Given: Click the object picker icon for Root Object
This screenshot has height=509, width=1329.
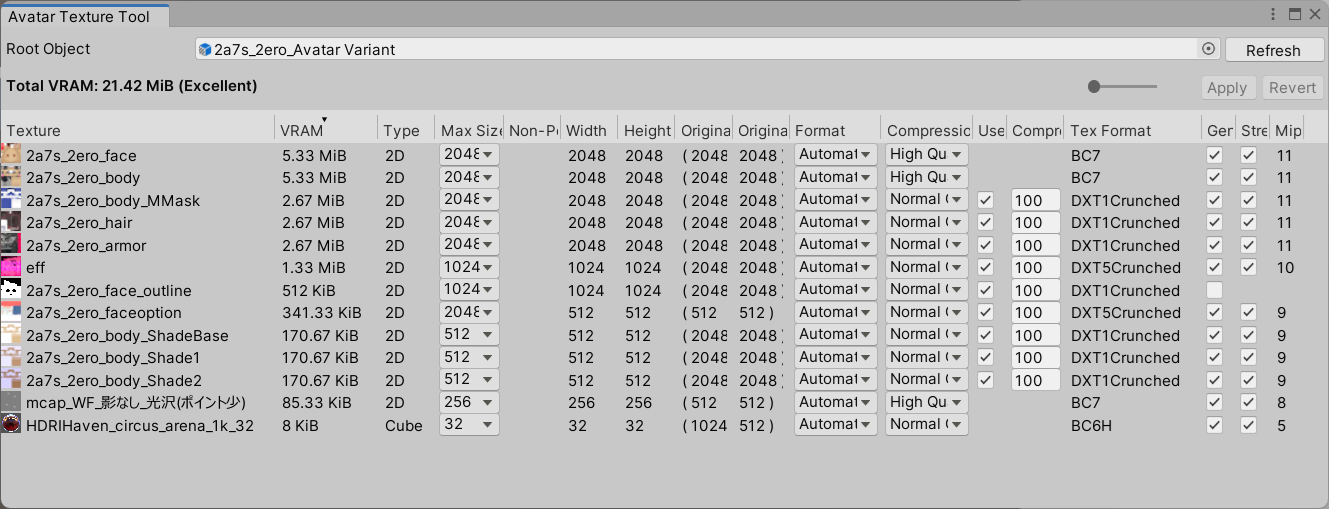Looking at the screenshot, I should click(x=1207, y=49).
